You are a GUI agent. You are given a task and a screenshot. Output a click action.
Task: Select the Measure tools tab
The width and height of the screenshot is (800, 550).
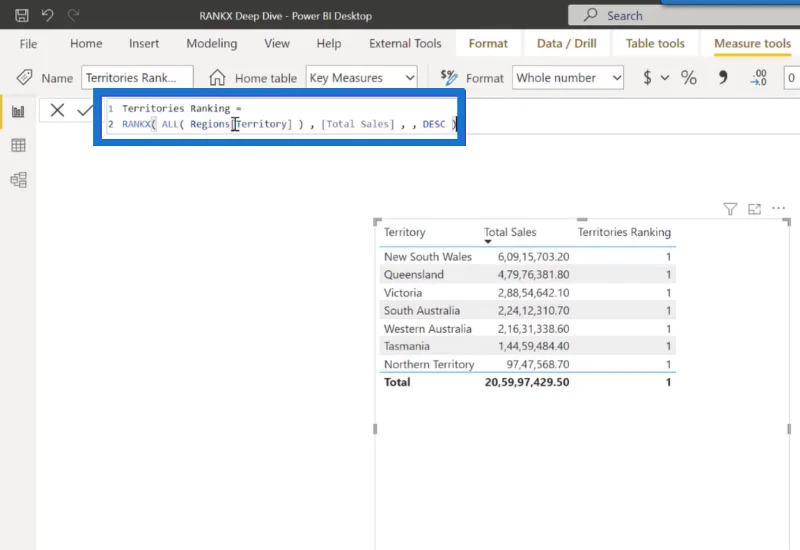coord(752,43)
